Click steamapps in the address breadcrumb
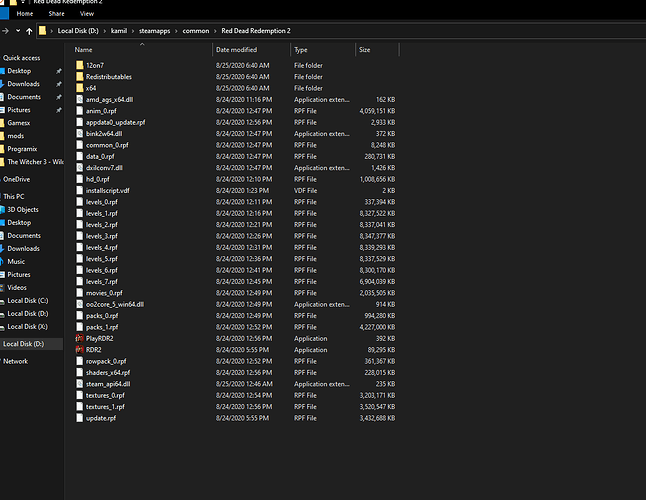The width and height of the screenshot is (646, 500). 154,31
